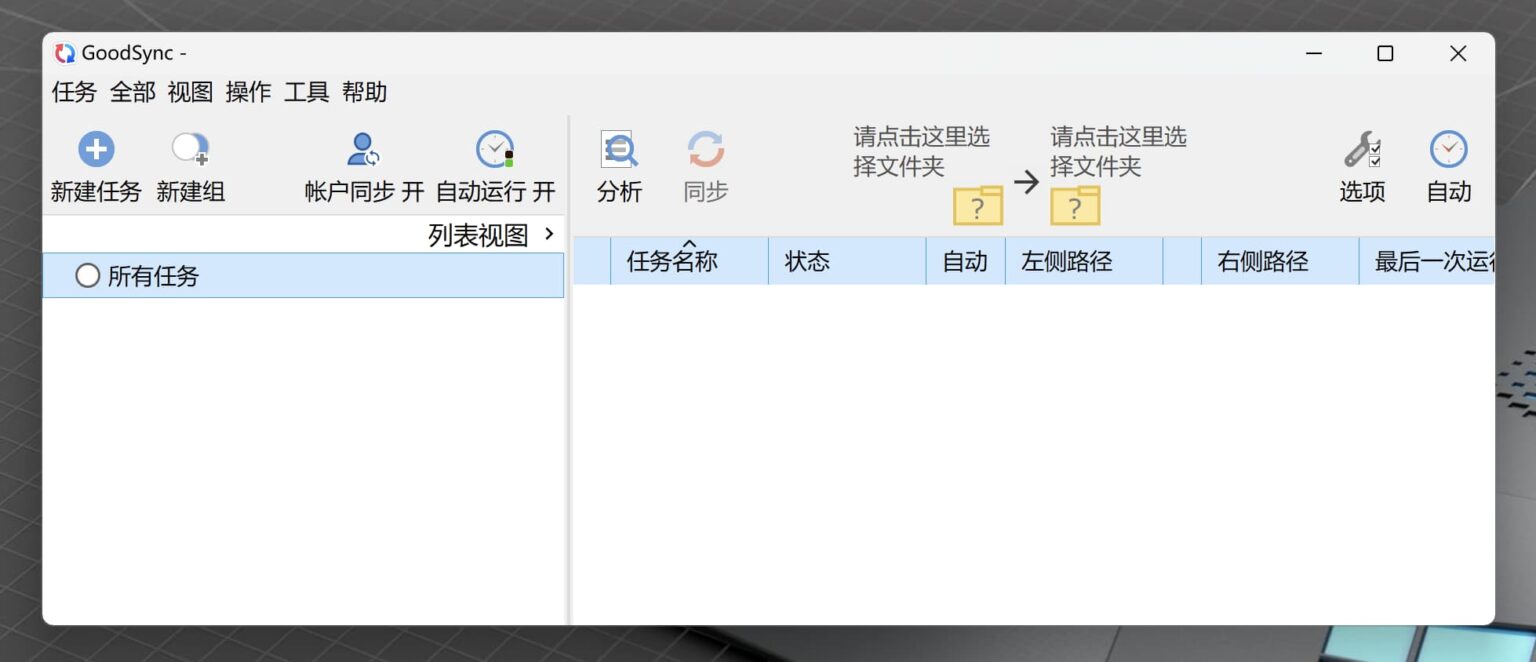This screenshot has height=662, width=1536.
Task: Click the right folder picker with question mark
Action: [x=1076, y=206]
